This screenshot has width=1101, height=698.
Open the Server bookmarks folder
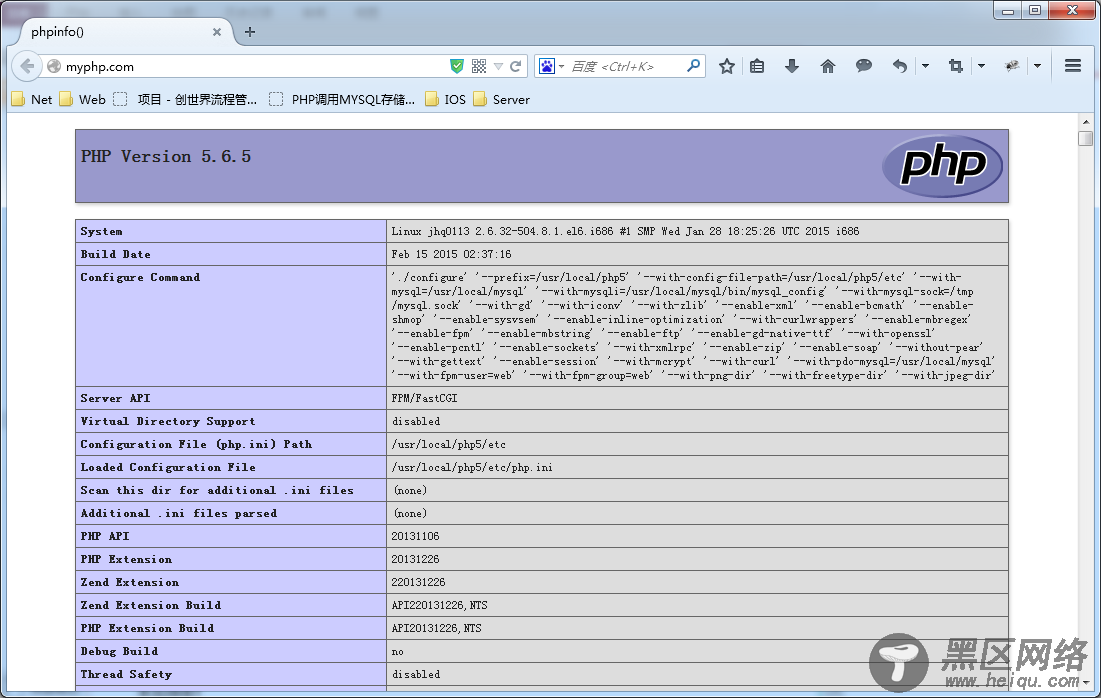click(x=501, y=99)
